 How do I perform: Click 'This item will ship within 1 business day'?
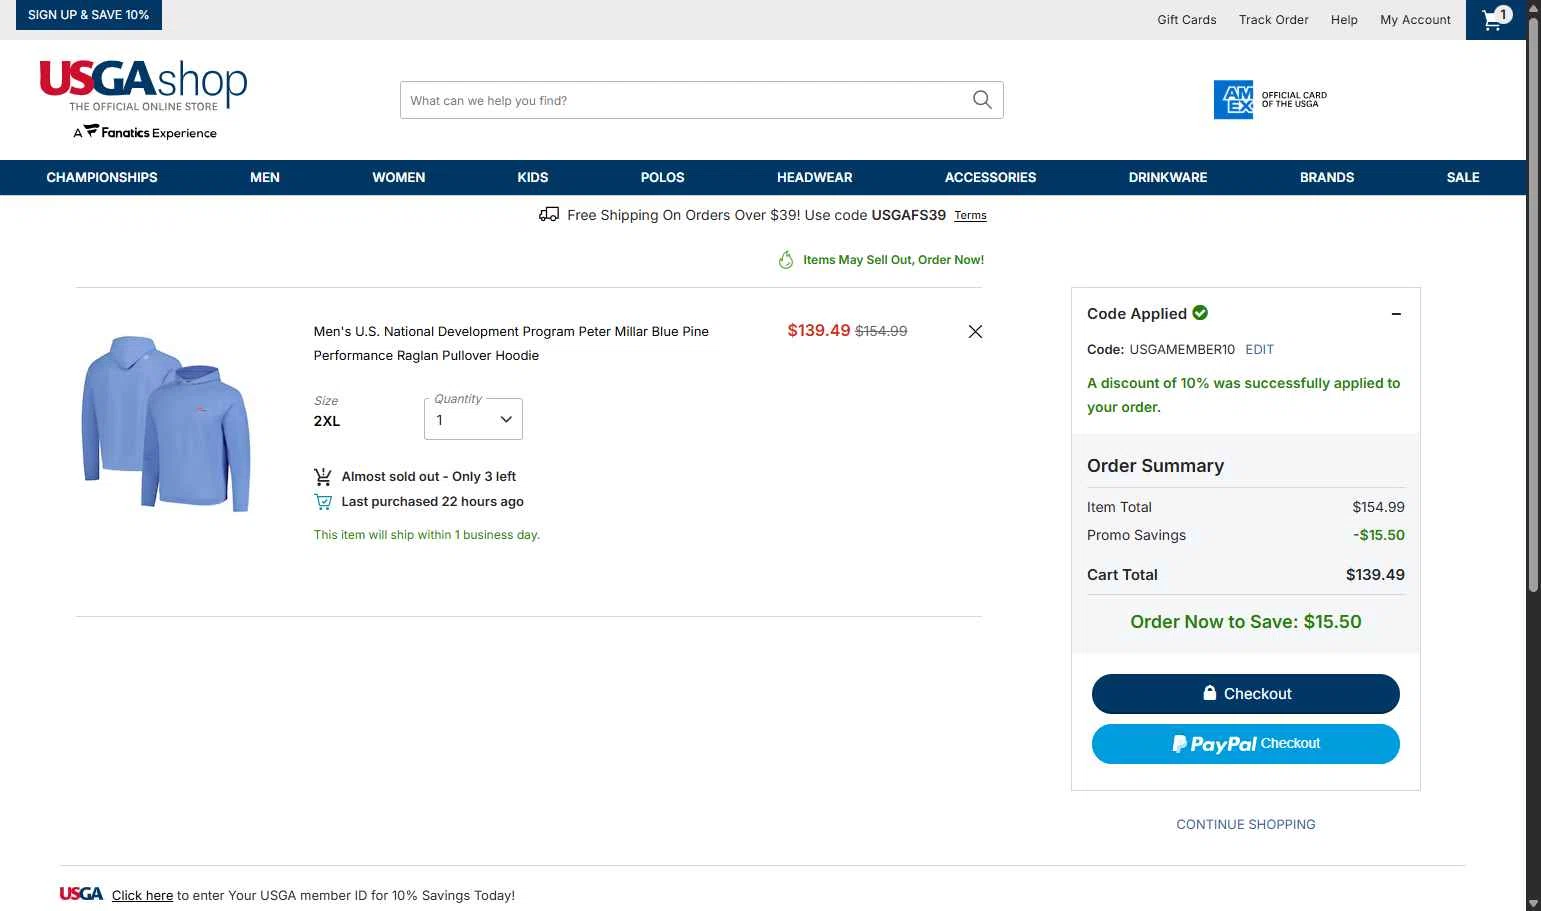(x=427, y=535)
